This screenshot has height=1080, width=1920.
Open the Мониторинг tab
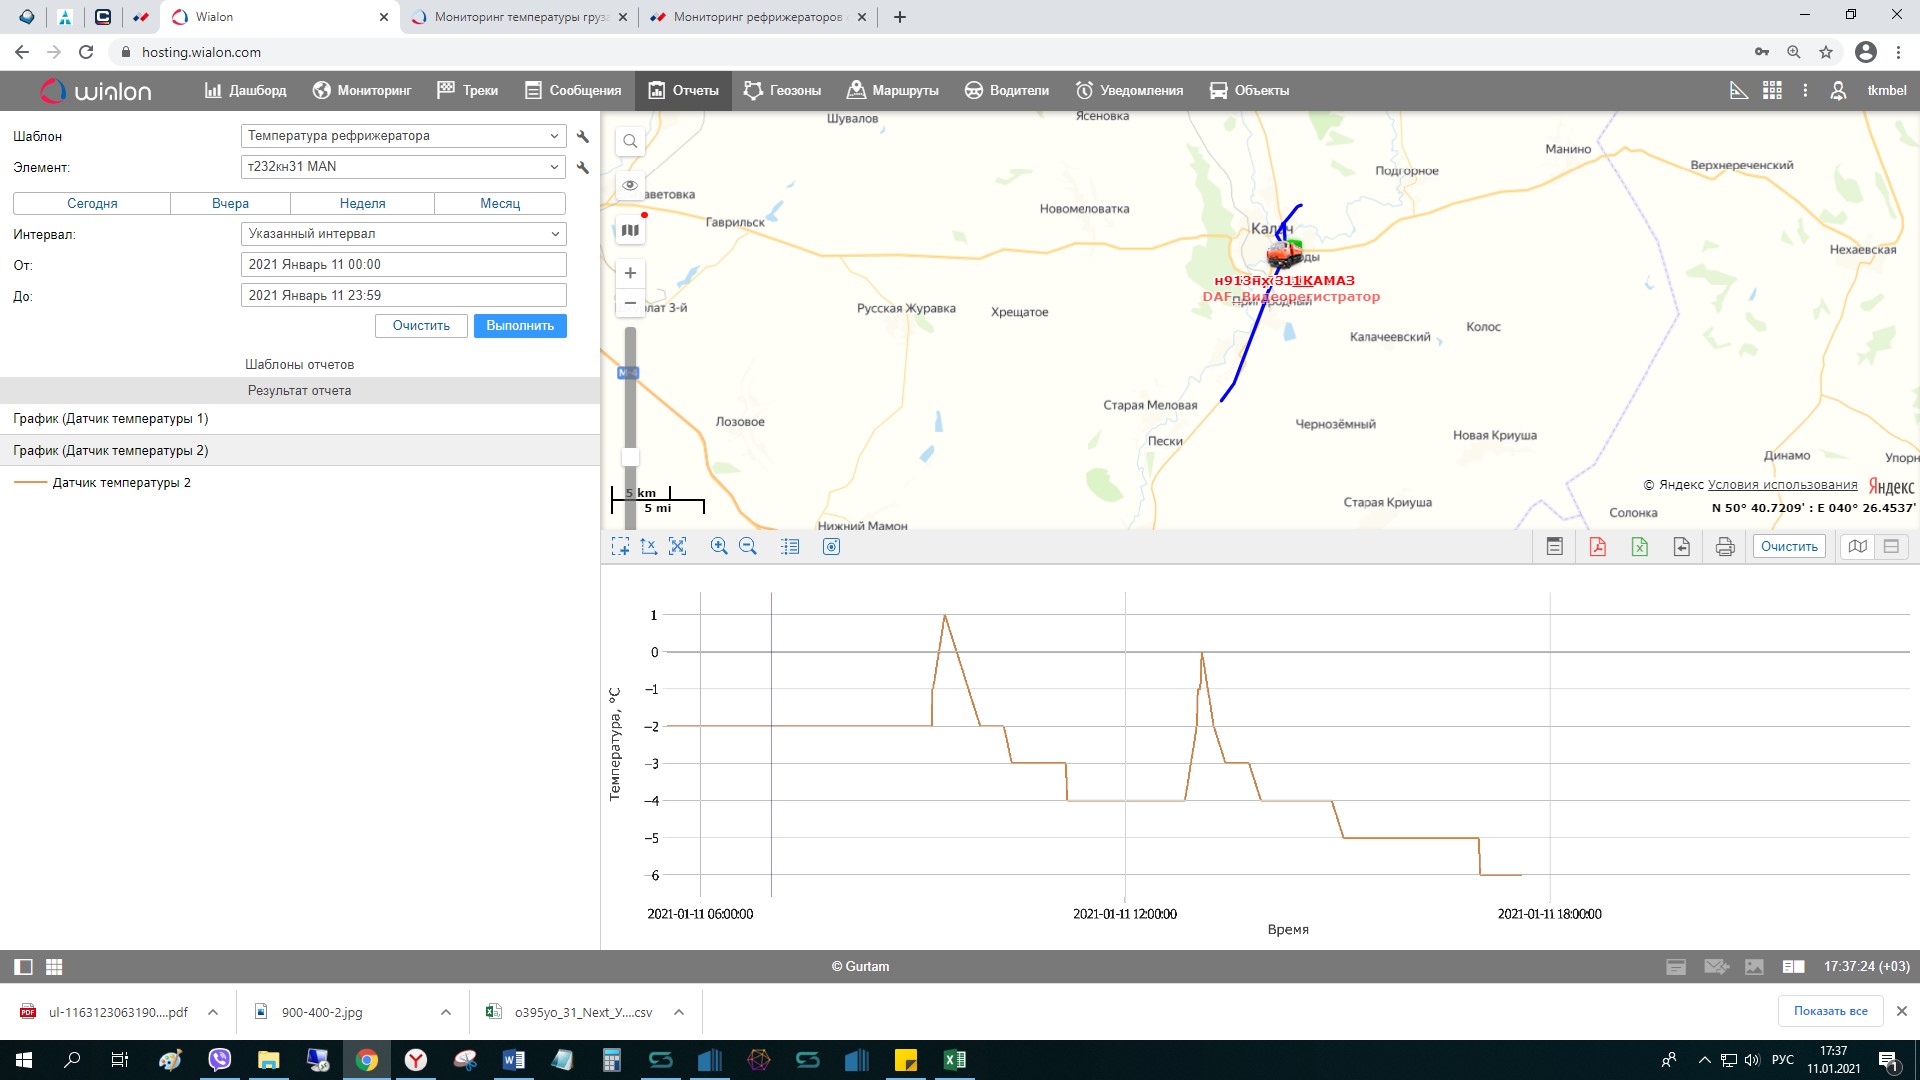coord(362,90)
